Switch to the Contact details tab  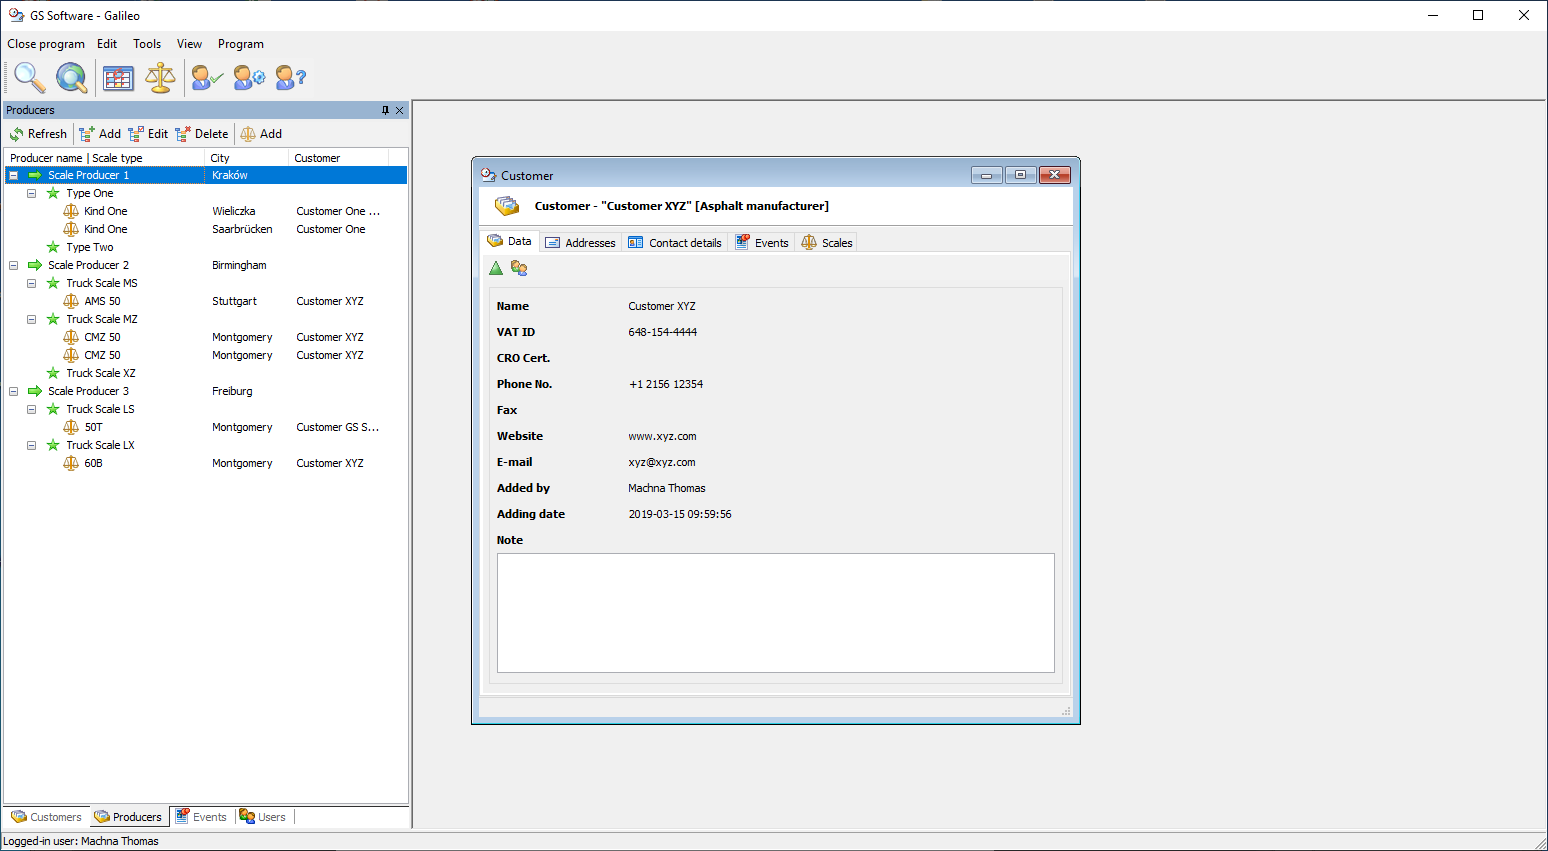point(675,243)
